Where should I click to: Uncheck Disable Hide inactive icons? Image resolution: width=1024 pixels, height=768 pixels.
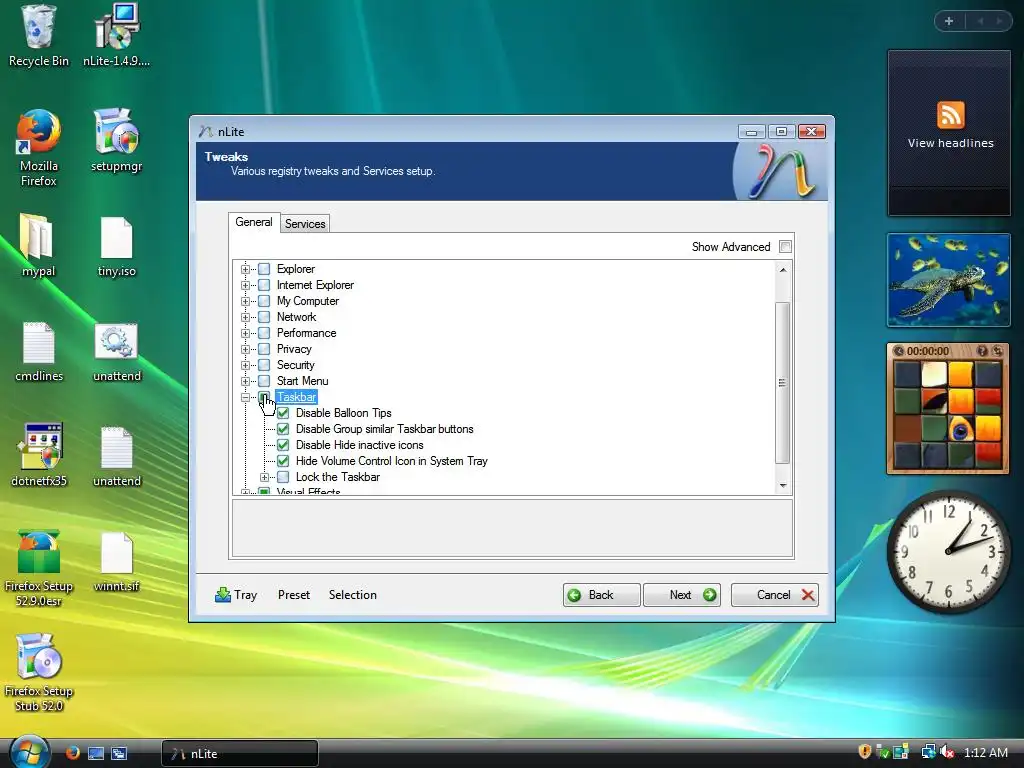click(283, 445)
